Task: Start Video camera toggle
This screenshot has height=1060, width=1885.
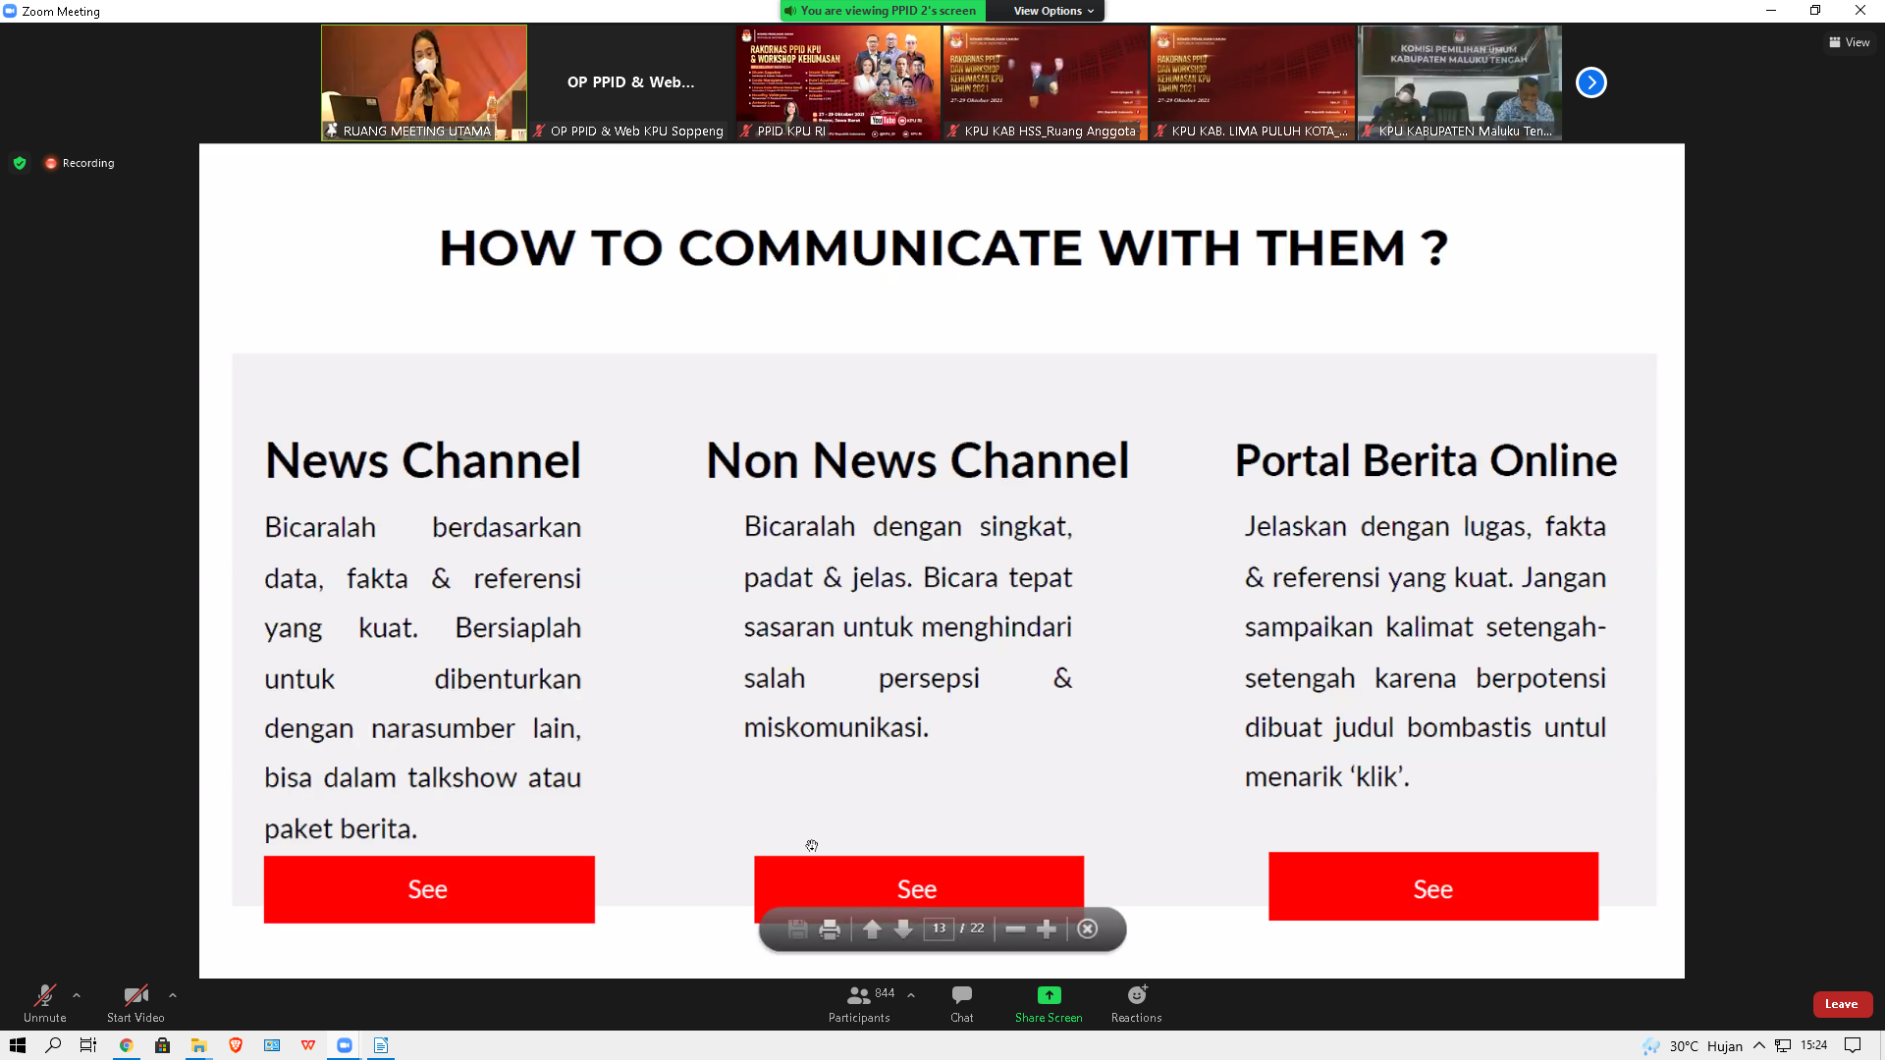Action: point(135,1003)
